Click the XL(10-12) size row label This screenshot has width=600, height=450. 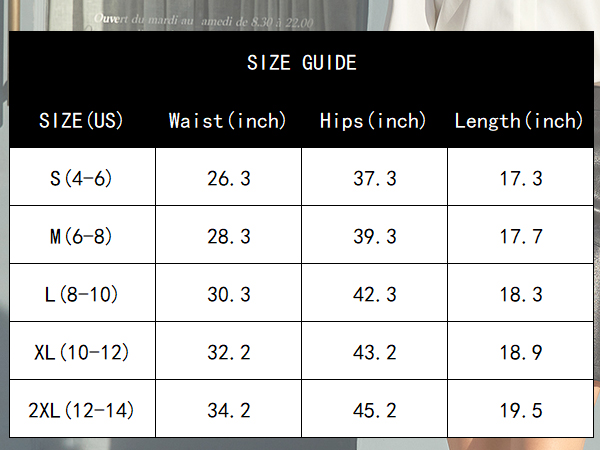coord(81,352)
